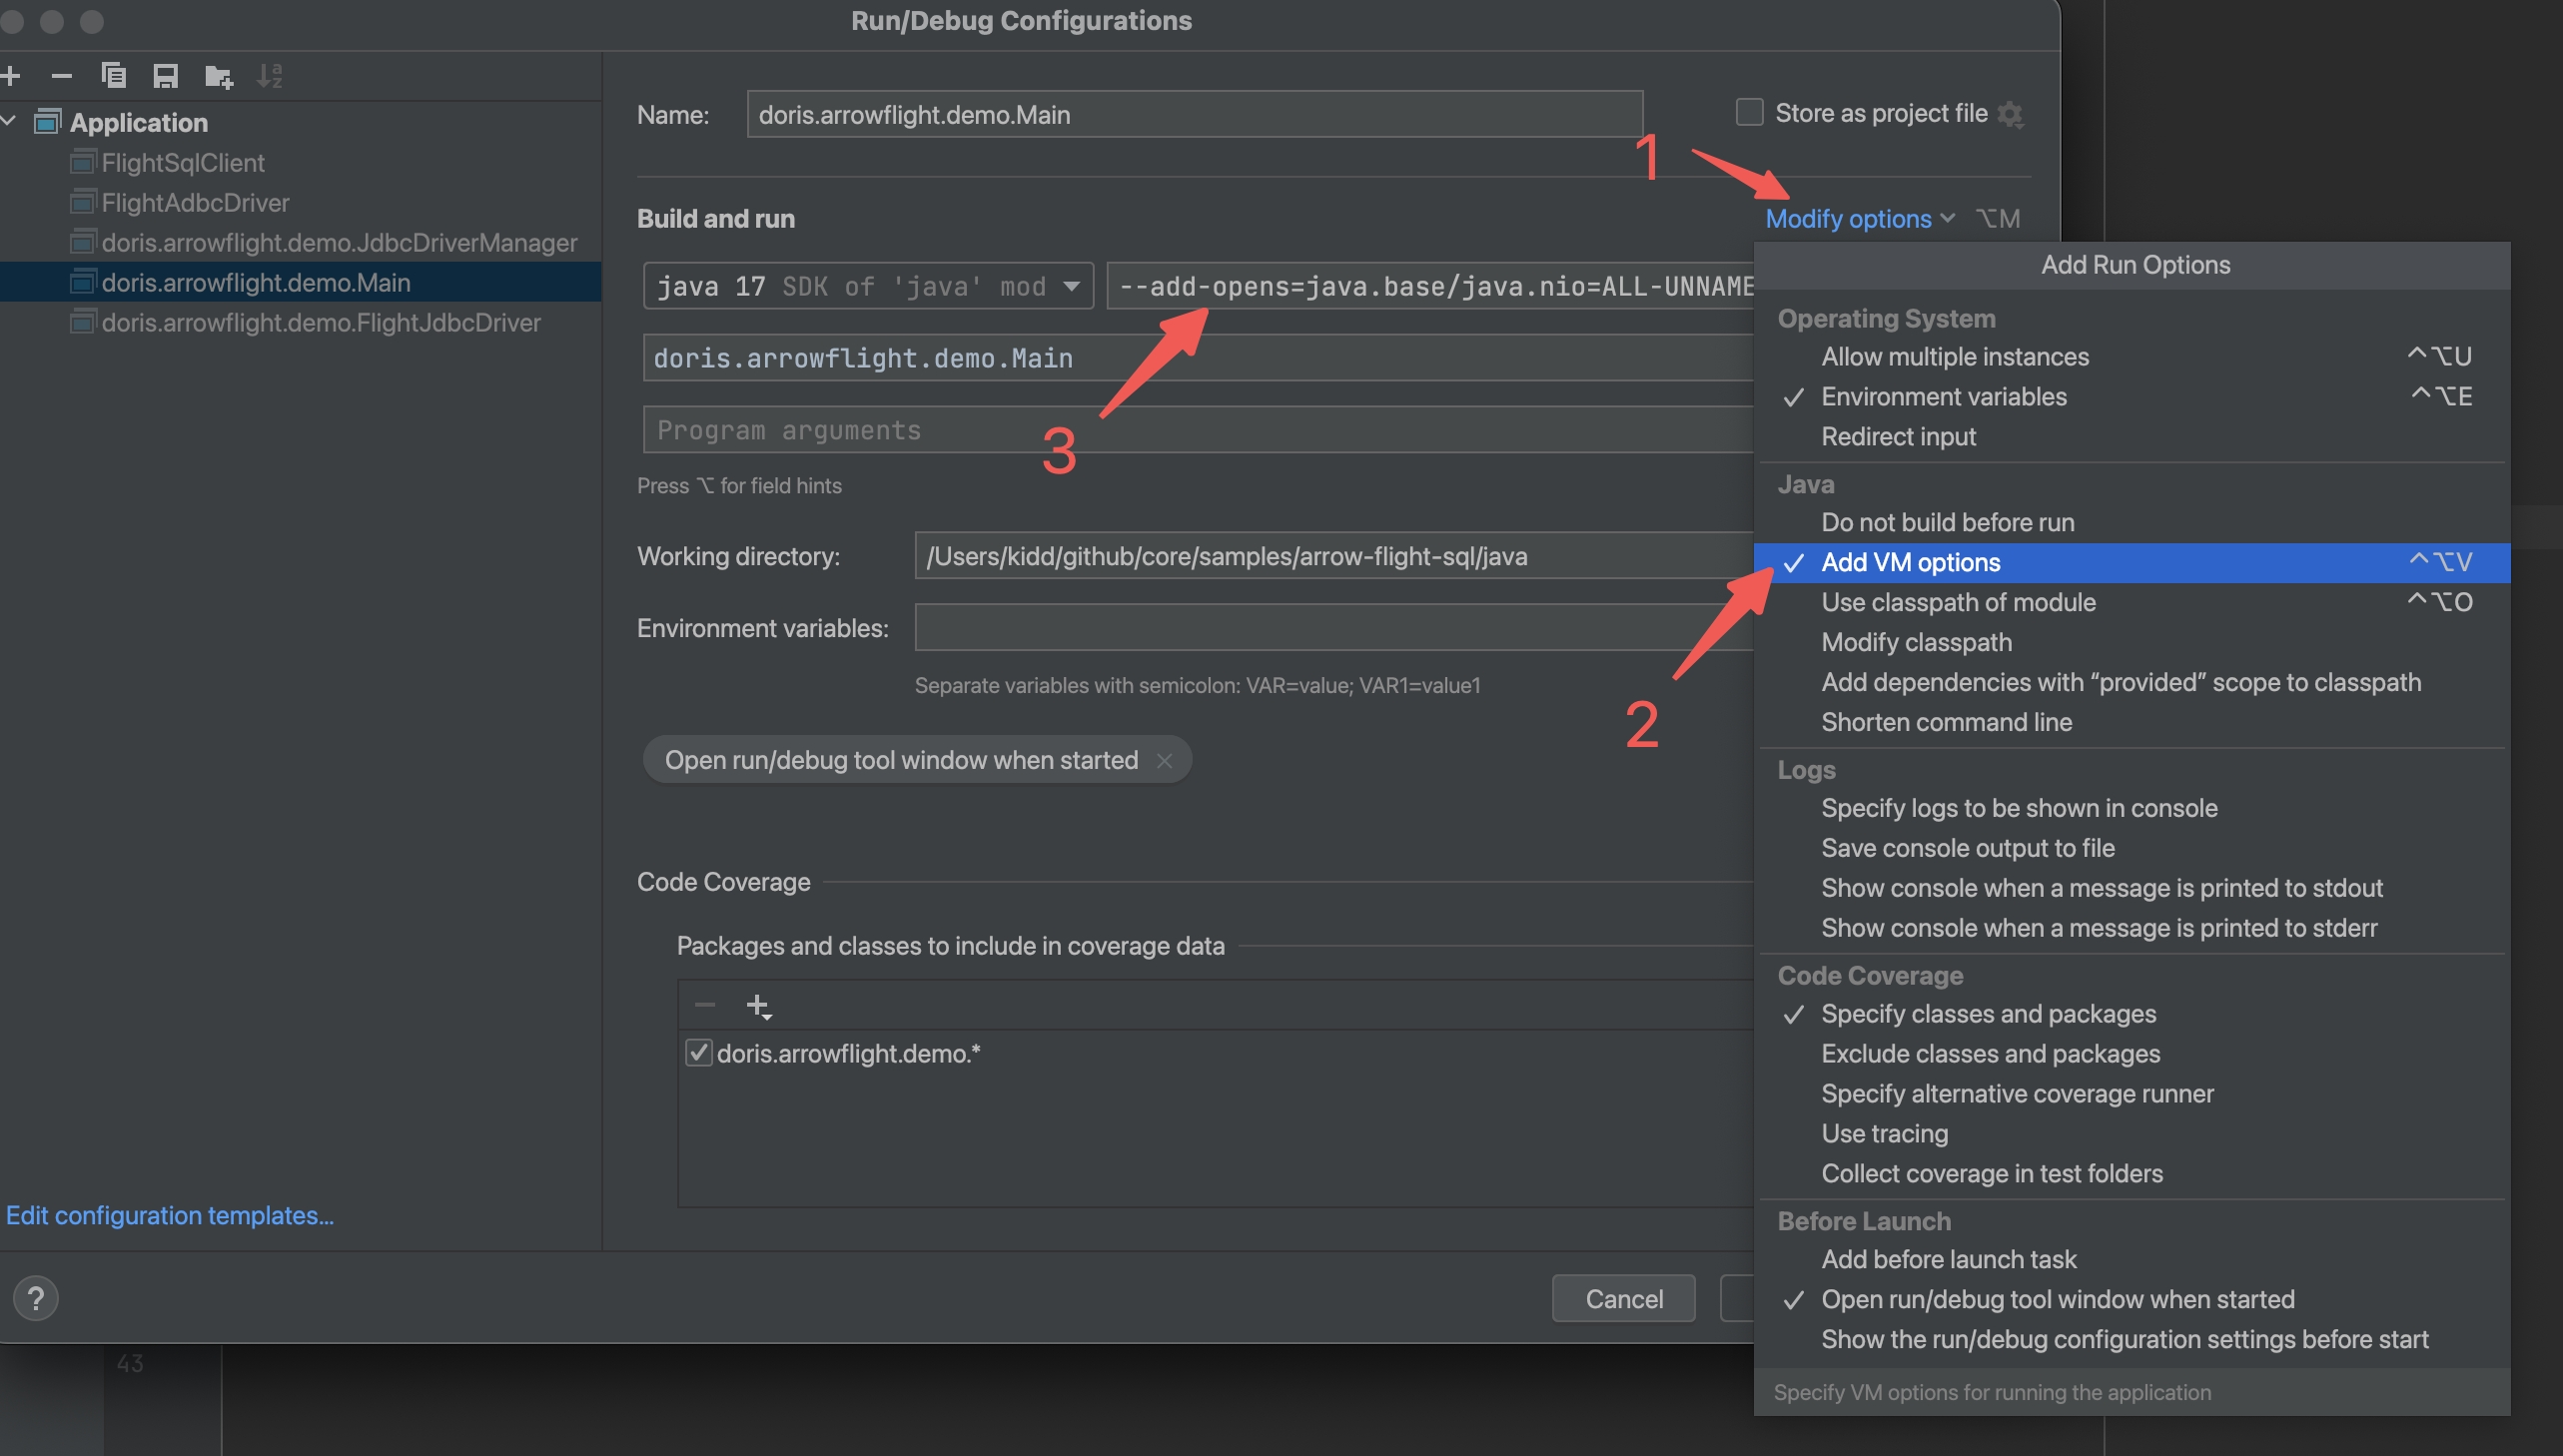Remove the selected configuration using the minus icon
The image size is (2563, 1456).
point(62,75)
